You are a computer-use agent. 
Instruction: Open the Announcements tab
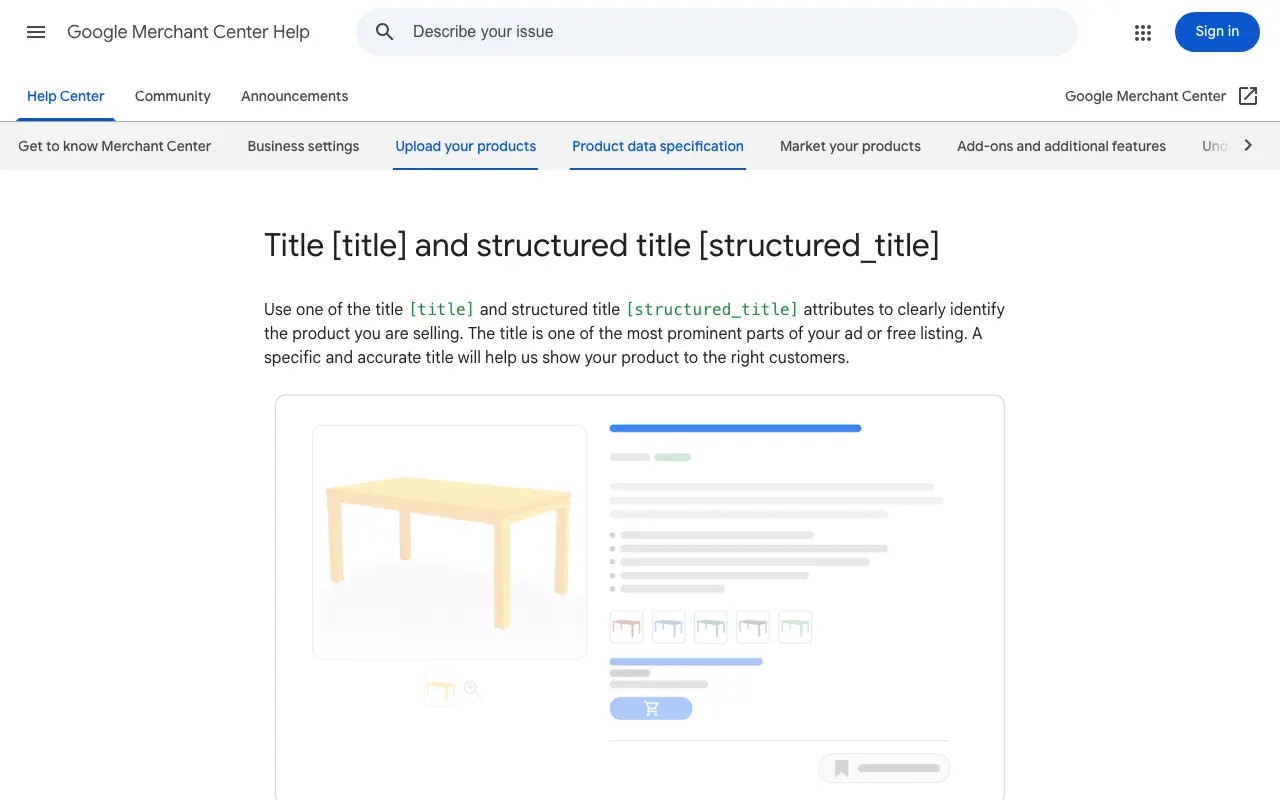[295, 96]
